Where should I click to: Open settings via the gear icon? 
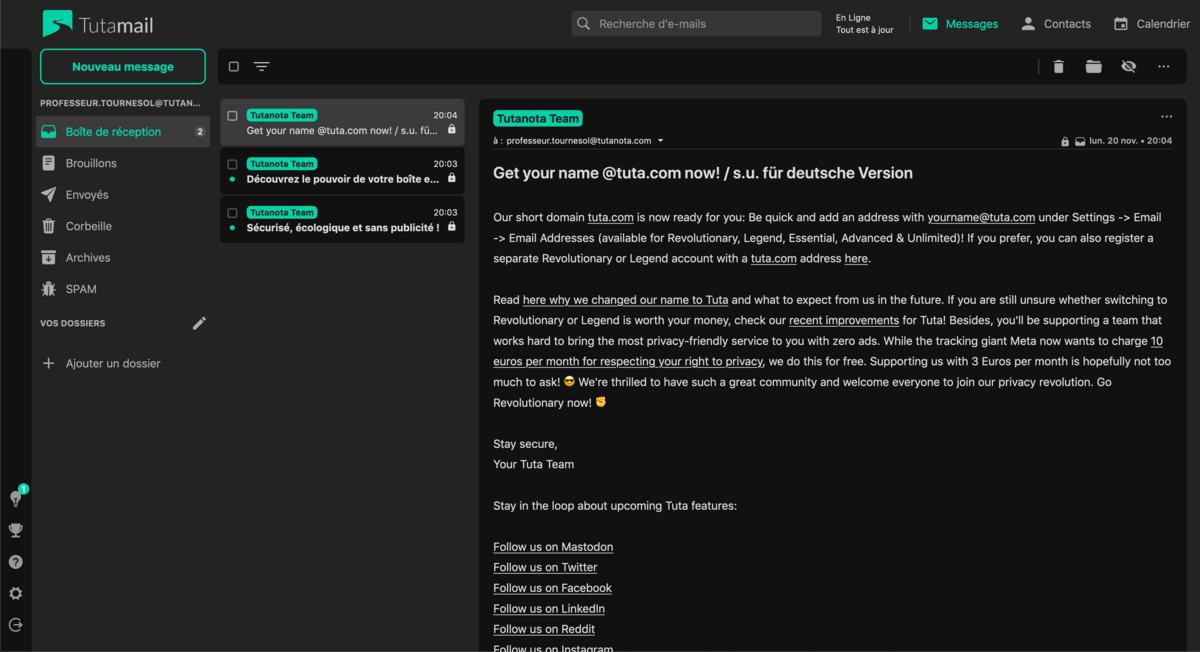[x=16, y=593]
